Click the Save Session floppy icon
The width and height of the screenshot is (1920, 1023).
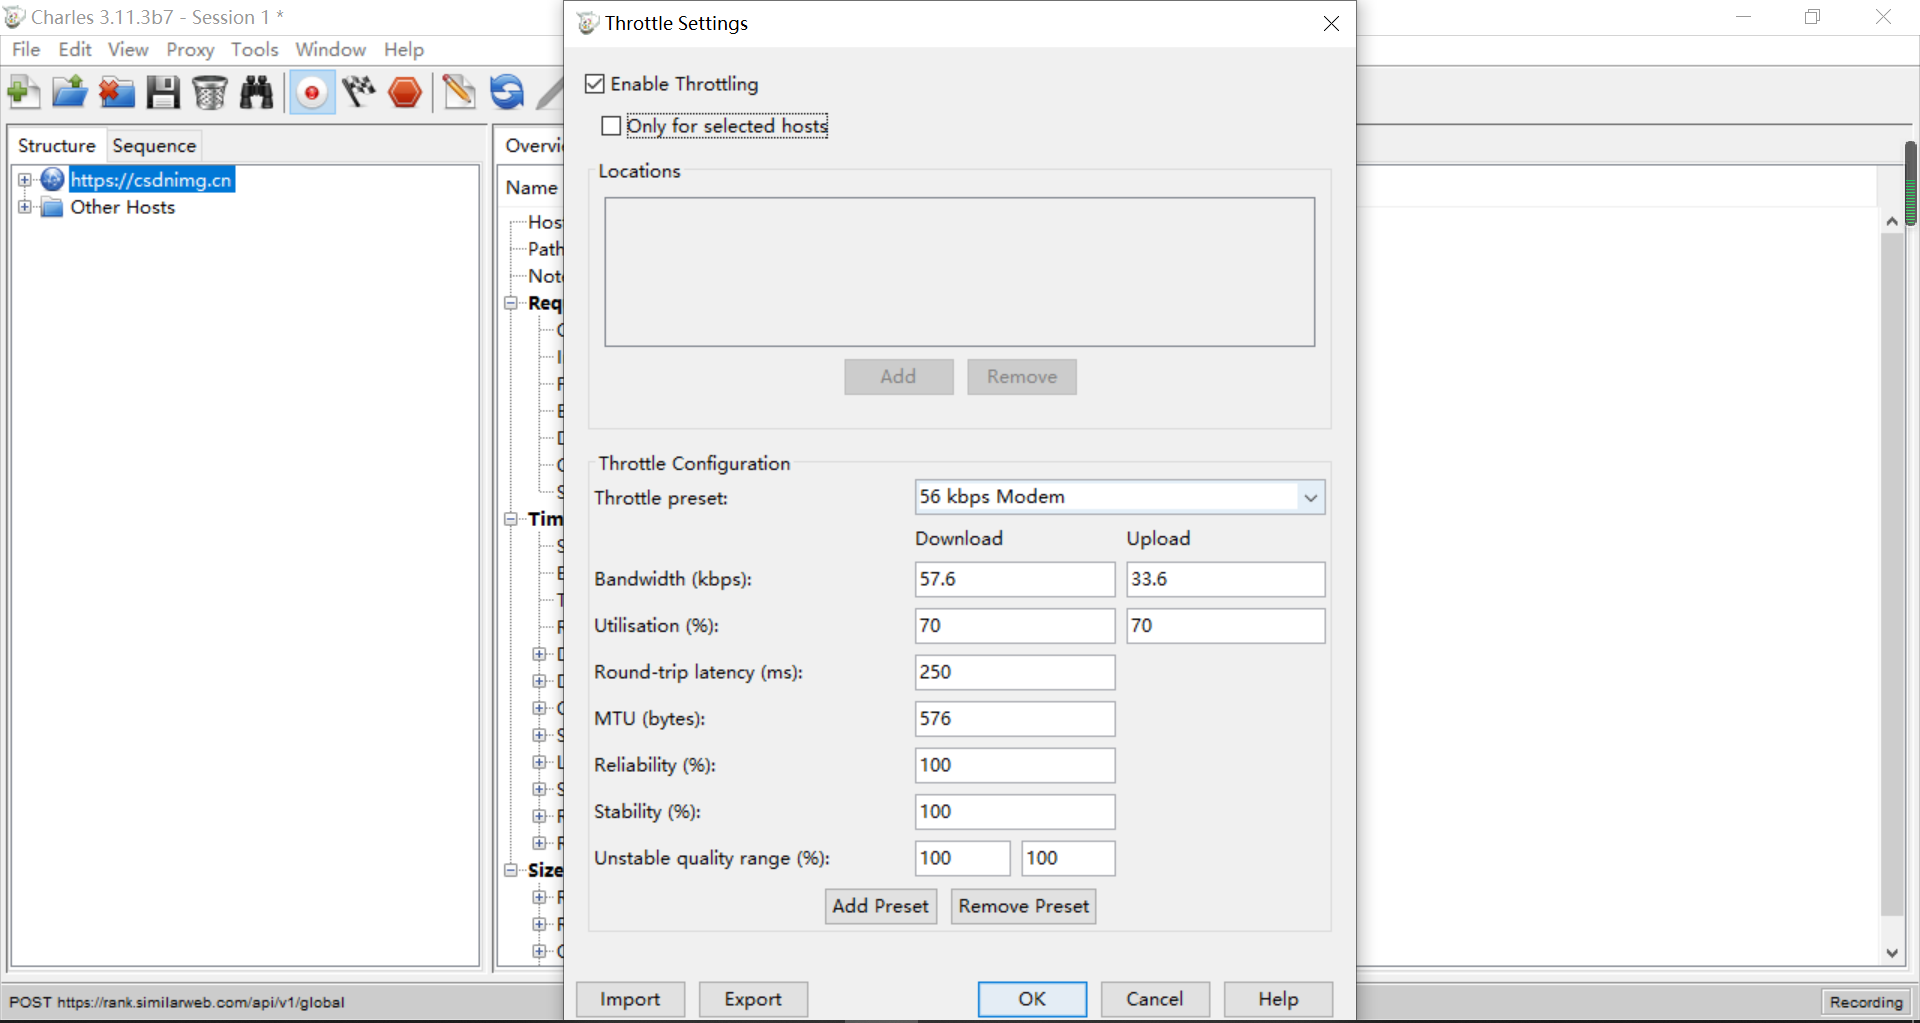click(163, 93)
